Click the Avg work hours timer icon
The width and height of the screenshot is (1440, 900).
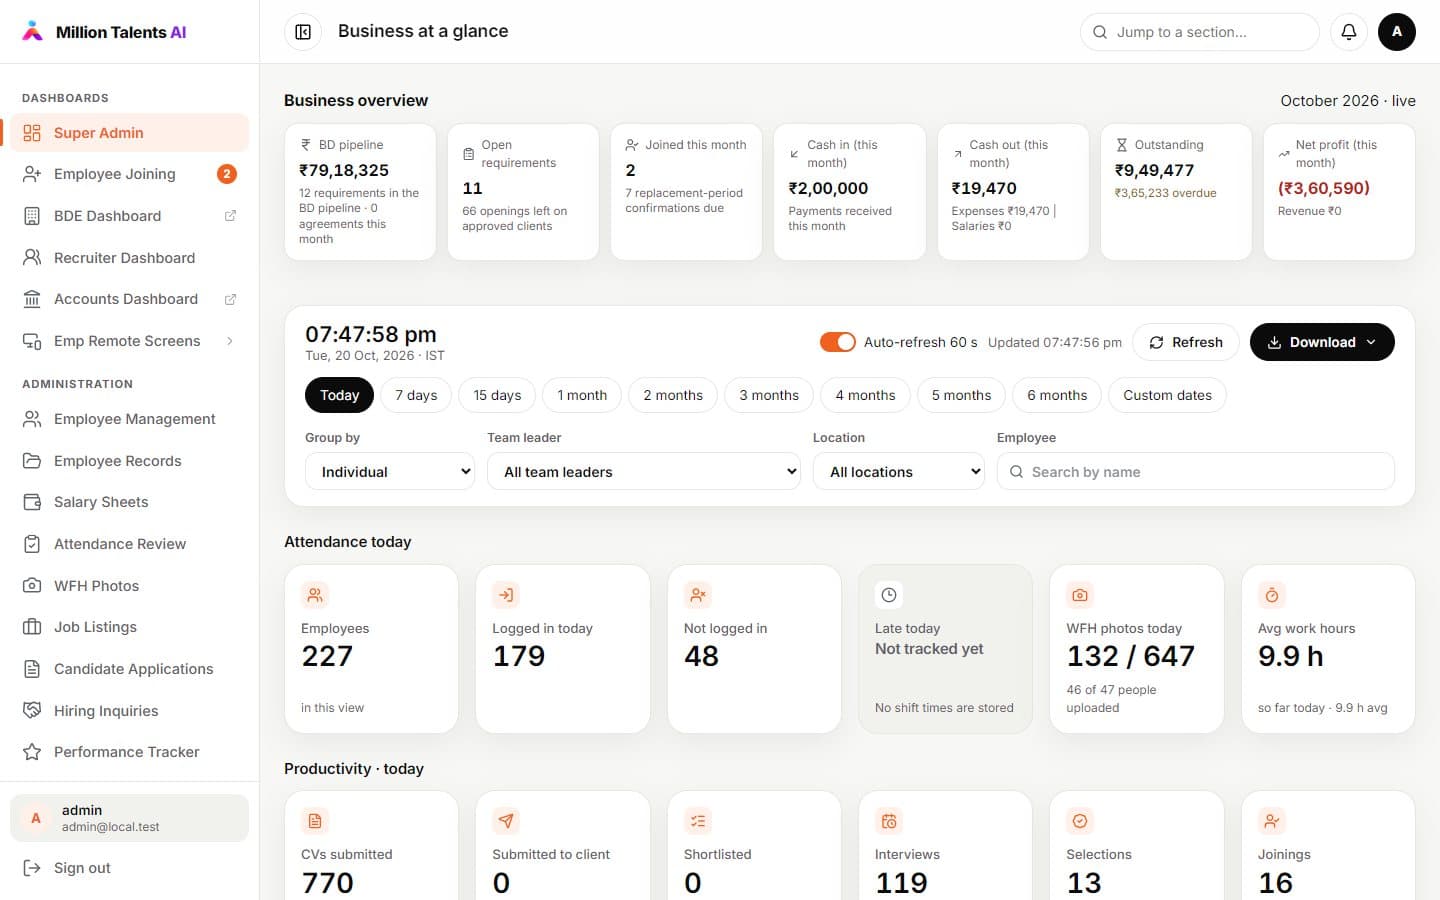click(x=1272, y=595)
